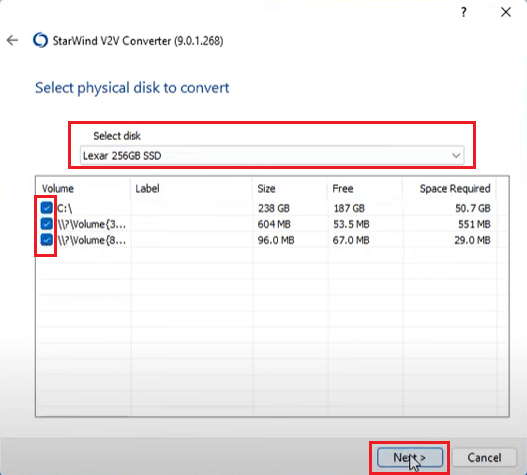Click the 551 MB space required value

[x=474, y=224]
